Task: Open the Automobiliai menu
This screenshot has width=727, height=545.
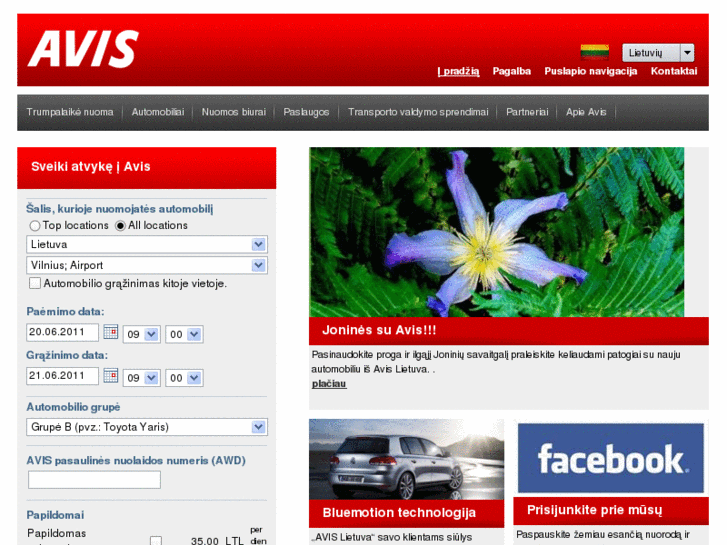Action: point(158,112)
